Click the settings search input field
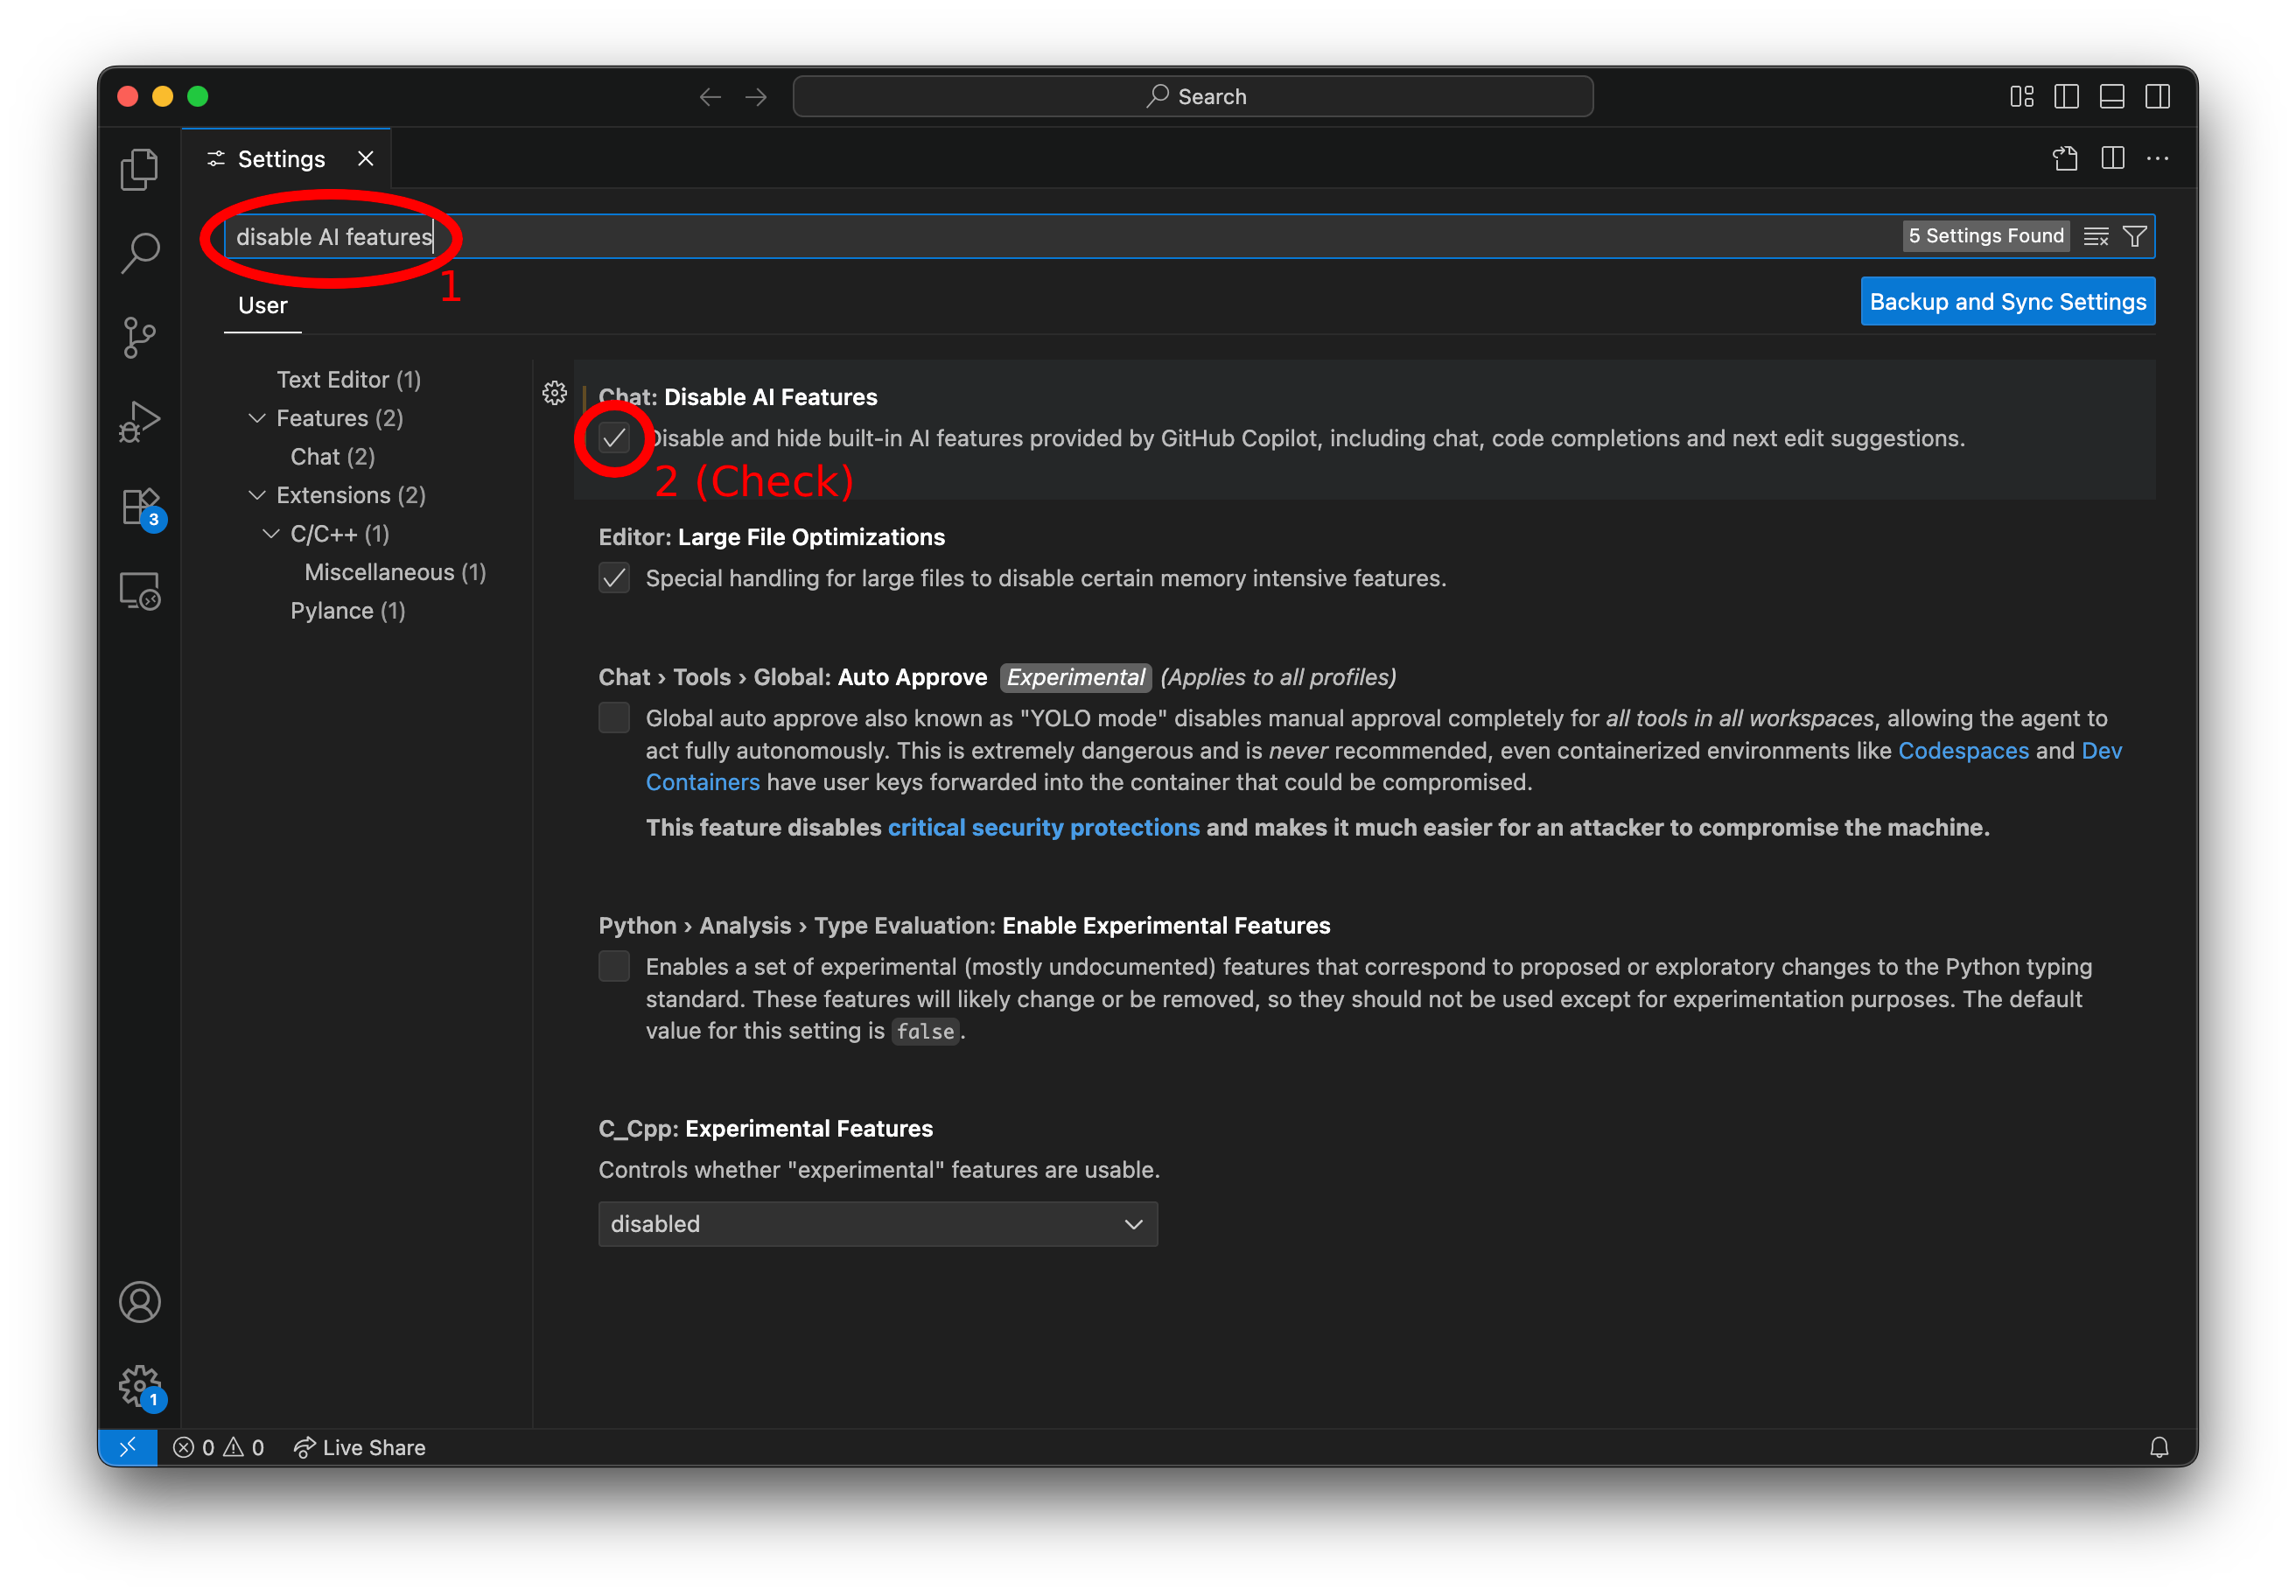Viewport: 2296px width, 1596px height. 1100,237
